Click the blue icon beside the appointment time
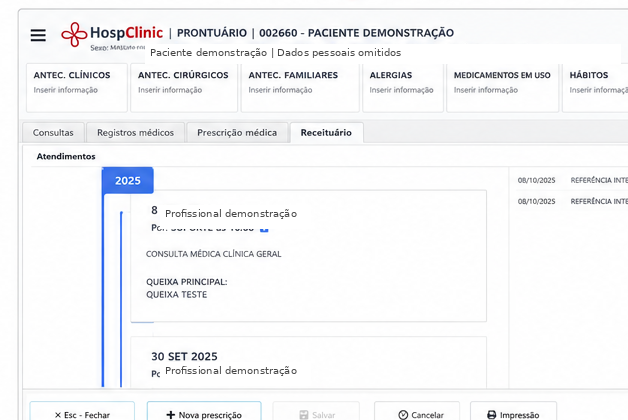This screenshot has height=420, width=628. tap(264, 230)
